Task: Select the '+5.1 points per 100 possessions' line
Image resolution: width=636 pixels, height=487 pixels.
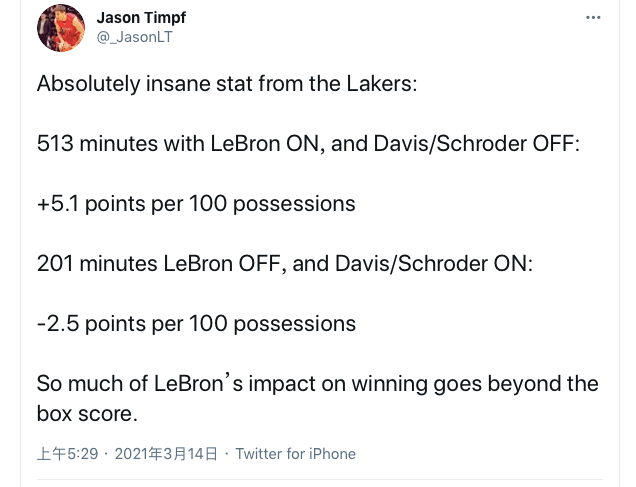Action: pos(196,204)
